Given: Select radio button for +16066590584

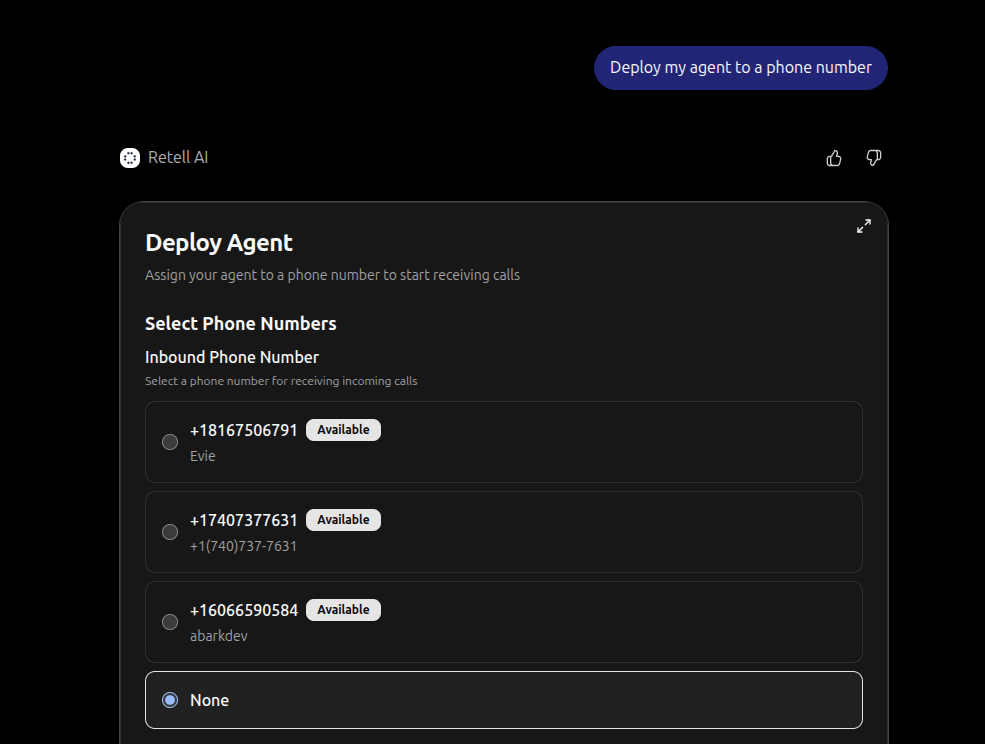Looking at the screenshot, I should point(170,621).
